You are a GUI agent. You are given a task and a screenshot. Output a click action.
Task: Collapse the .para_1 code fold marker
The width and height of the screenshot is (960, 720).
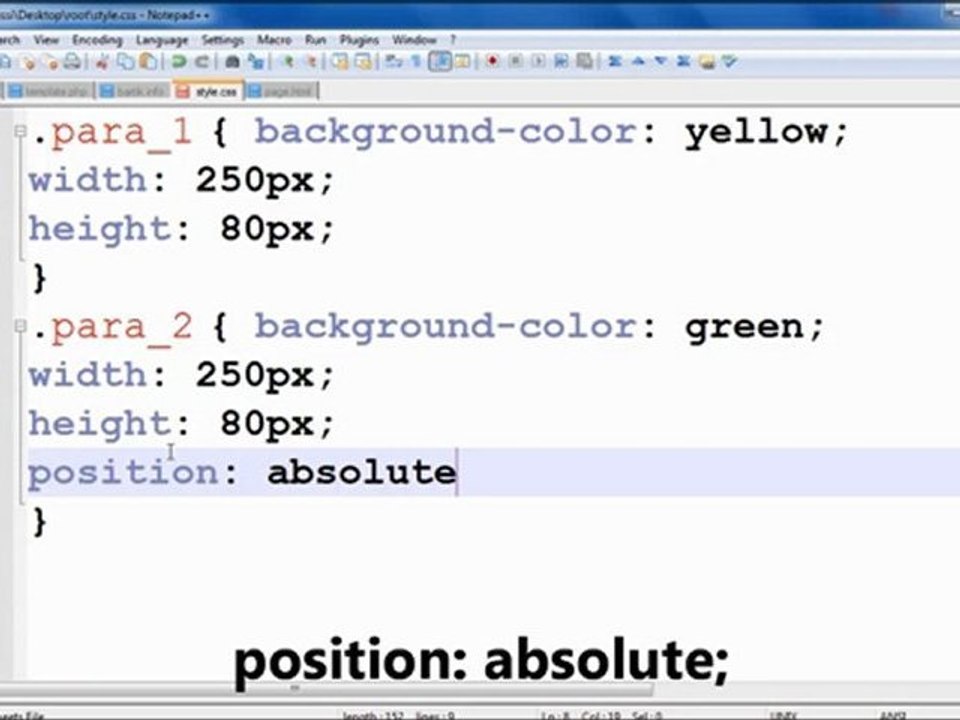coord(20,131)
